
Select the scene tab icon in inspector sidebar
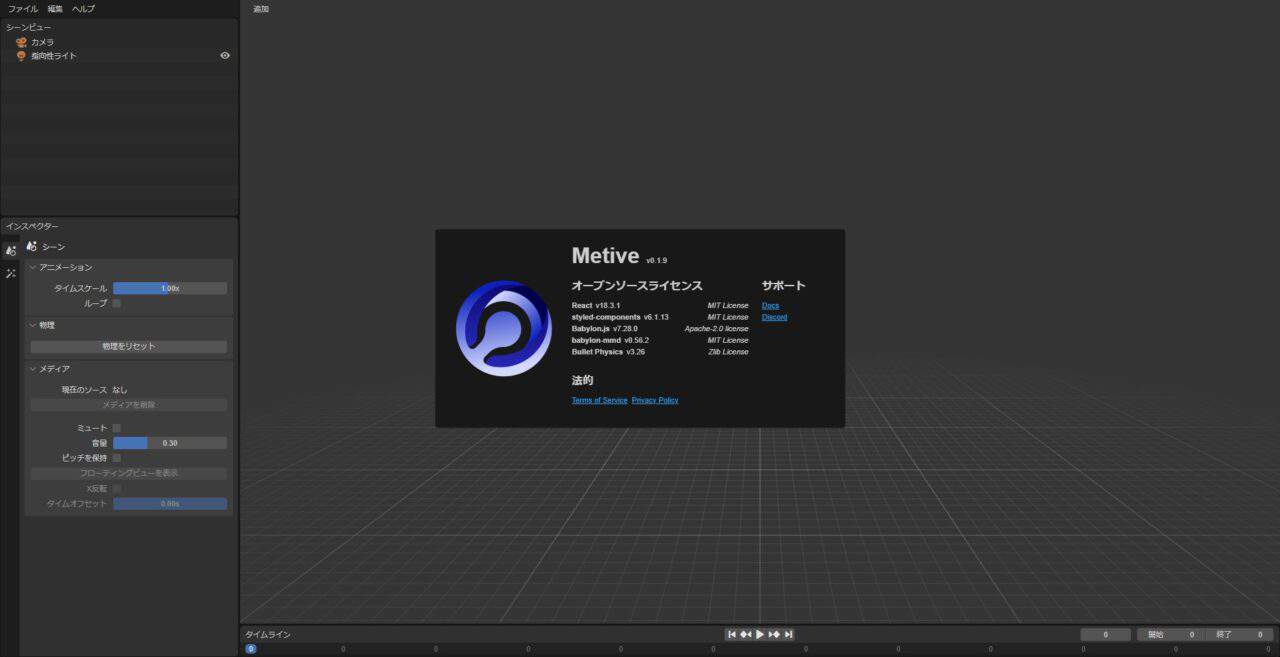click(10, 250)
